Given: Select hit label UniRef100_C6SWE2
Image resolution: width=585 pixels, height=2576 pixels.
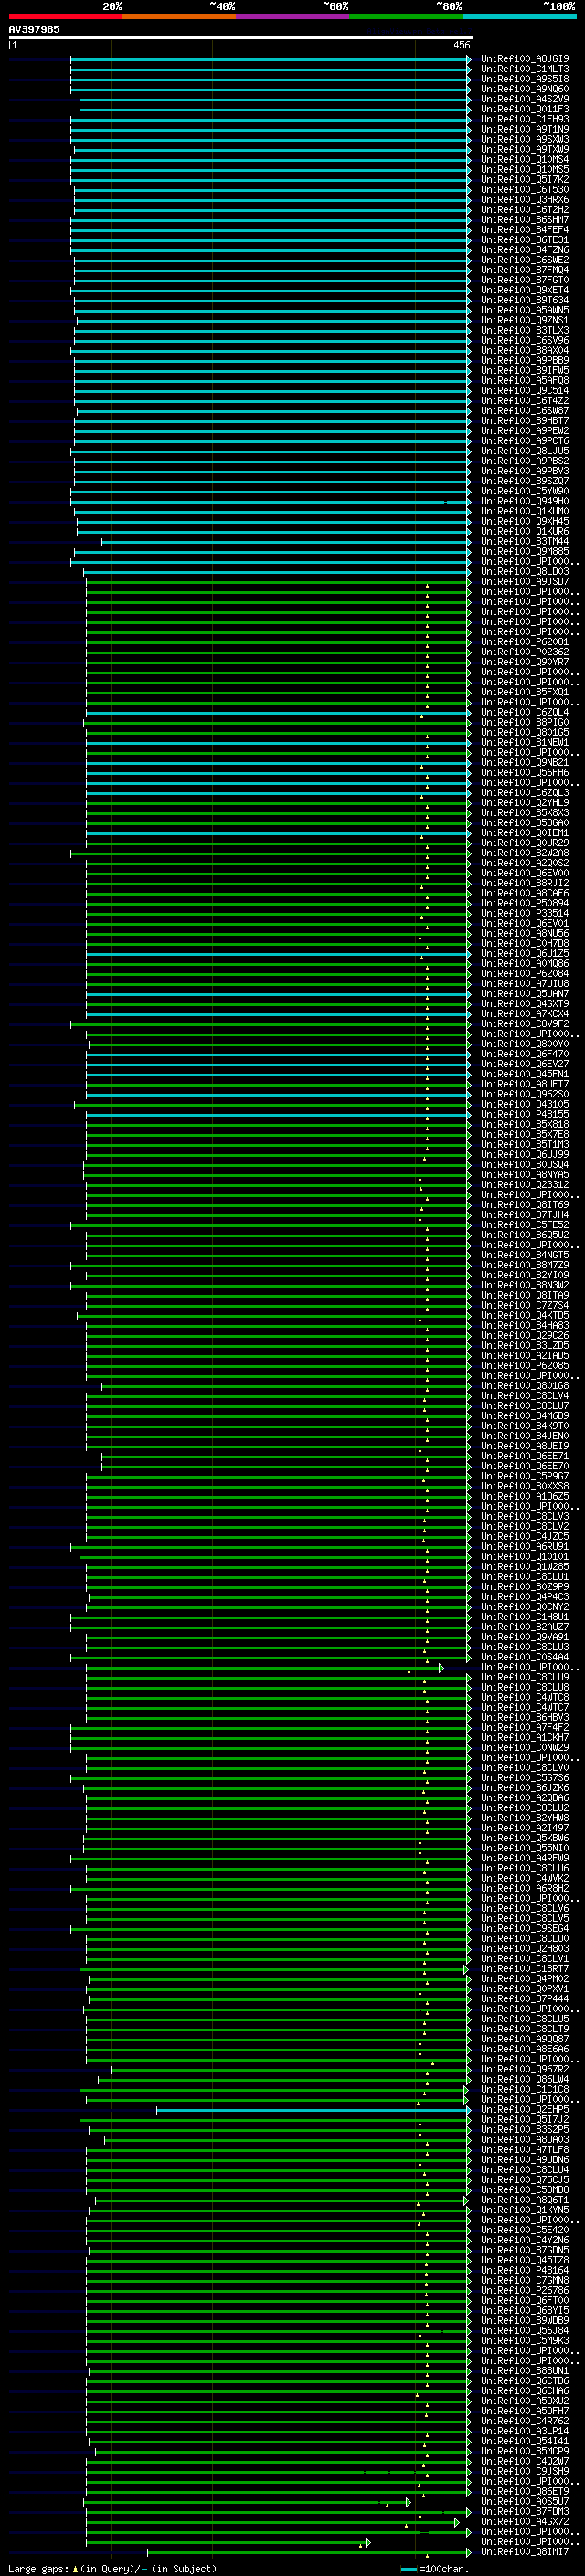Looking at the screenshot, I should [525, 260].
